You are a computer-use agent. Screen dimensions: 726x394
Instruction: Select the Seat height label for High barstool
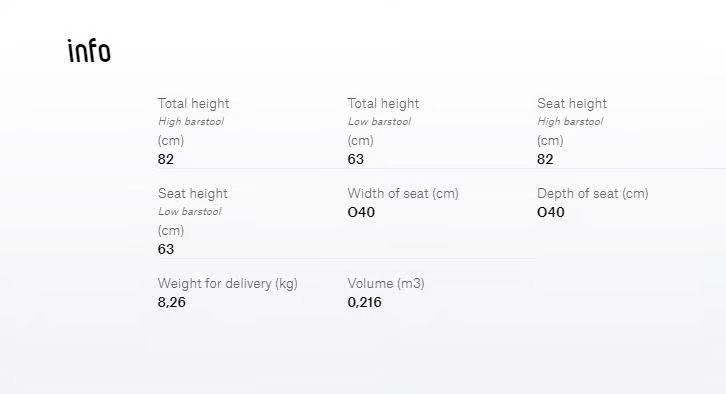point(572,103)
